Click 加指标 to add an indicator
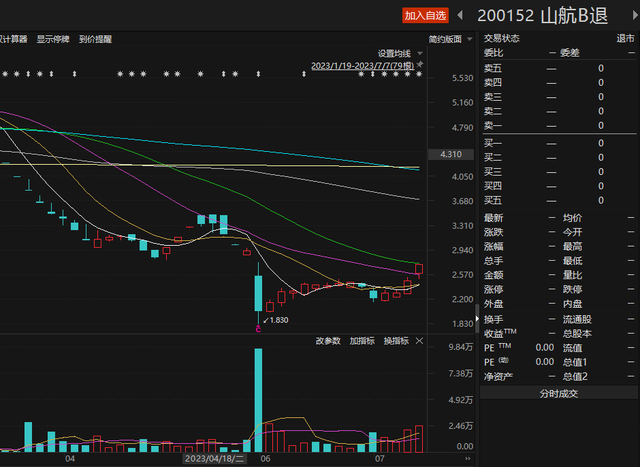640x467 pixels. tap(362, 341)
